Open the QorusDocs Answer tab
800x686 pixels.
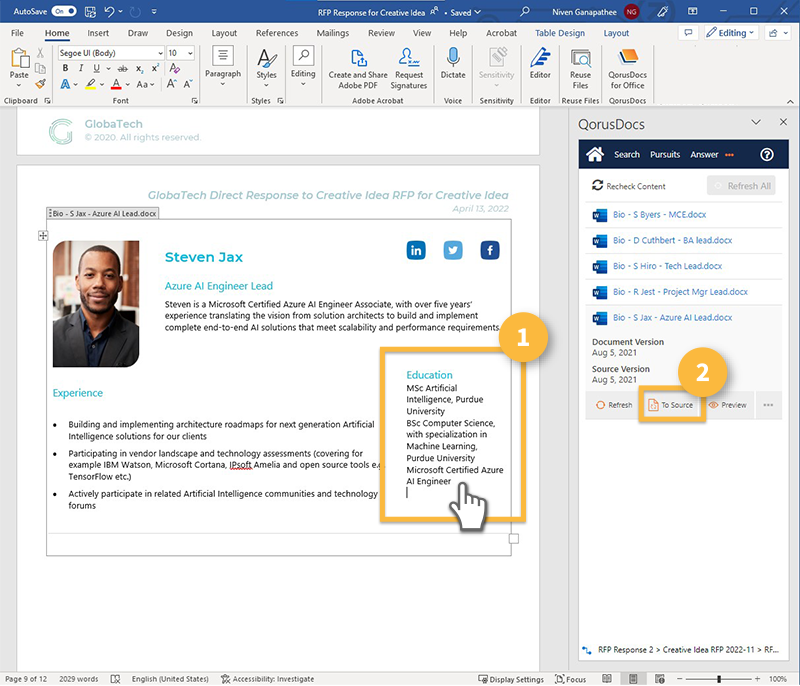point(704,155)
